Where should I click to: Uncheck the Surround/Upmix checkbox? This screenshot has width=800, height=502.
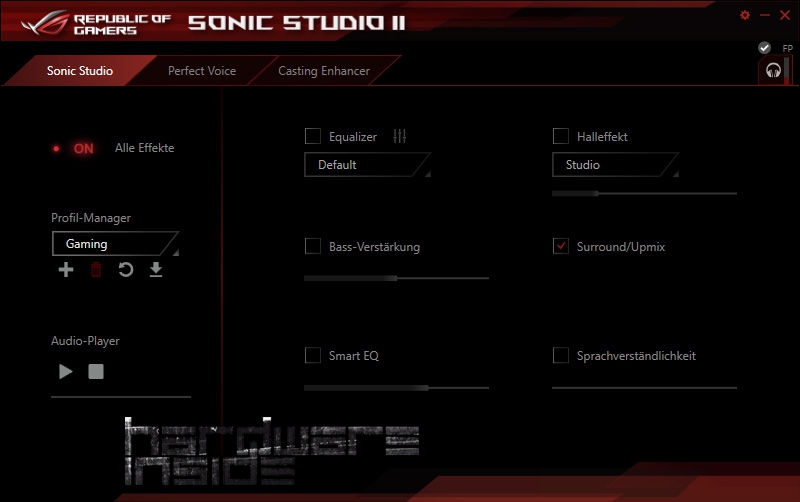561,246
